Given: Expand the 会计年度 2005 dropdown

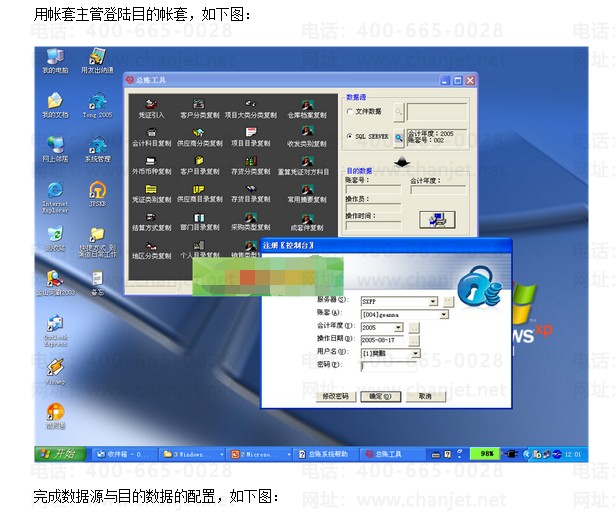Looking at the screenshot, I should (x=398, y=327).
